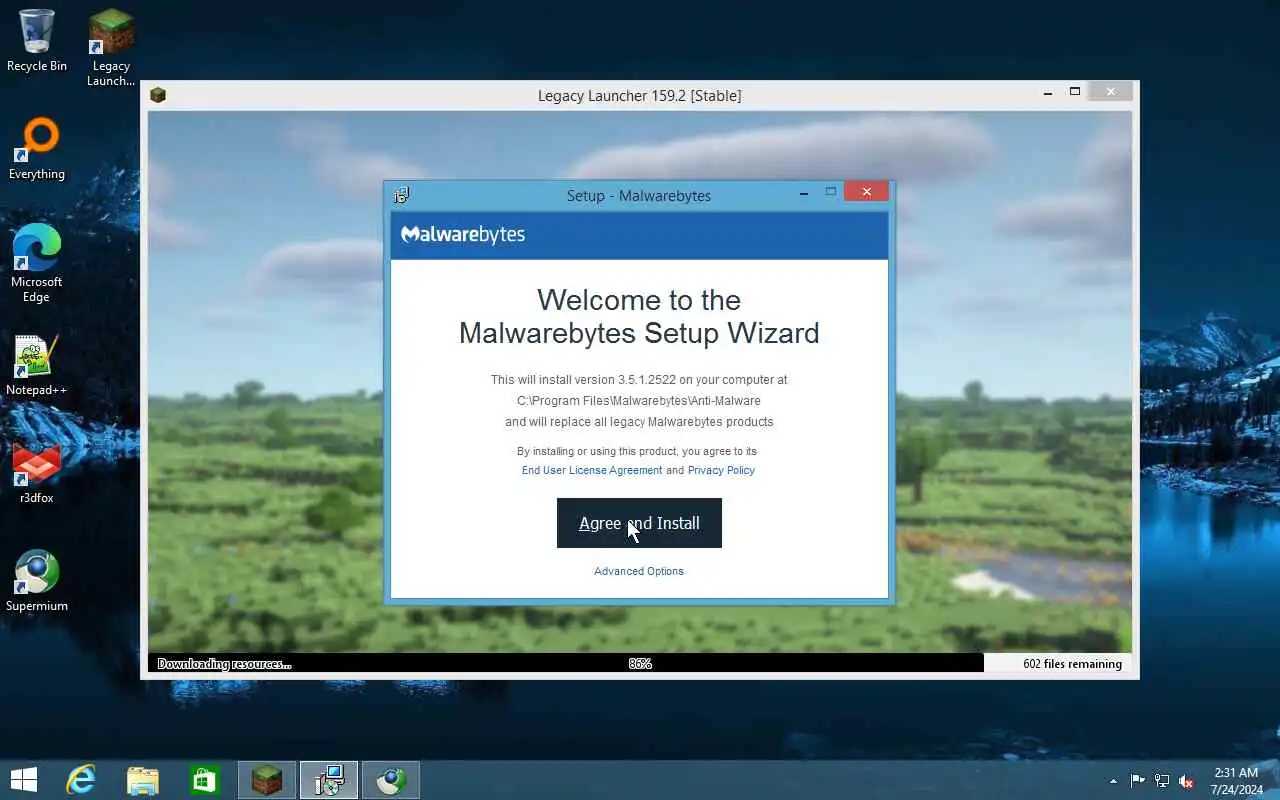
Task: Maximize the Legacy Launcher window
Action: point(1075,92)
